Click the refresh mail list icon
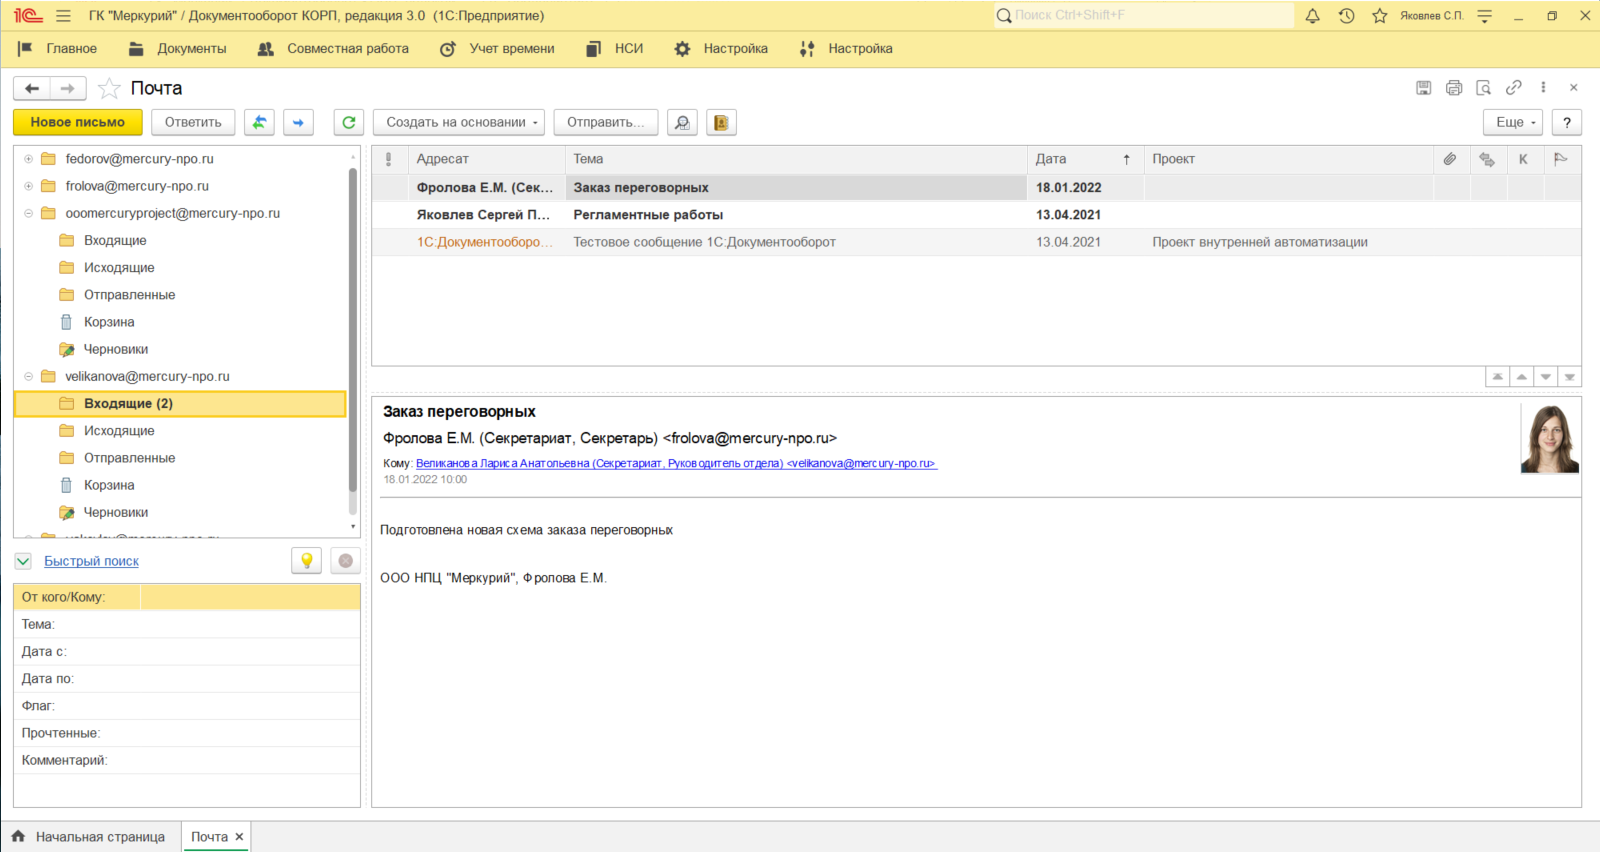 pos(348,122)
